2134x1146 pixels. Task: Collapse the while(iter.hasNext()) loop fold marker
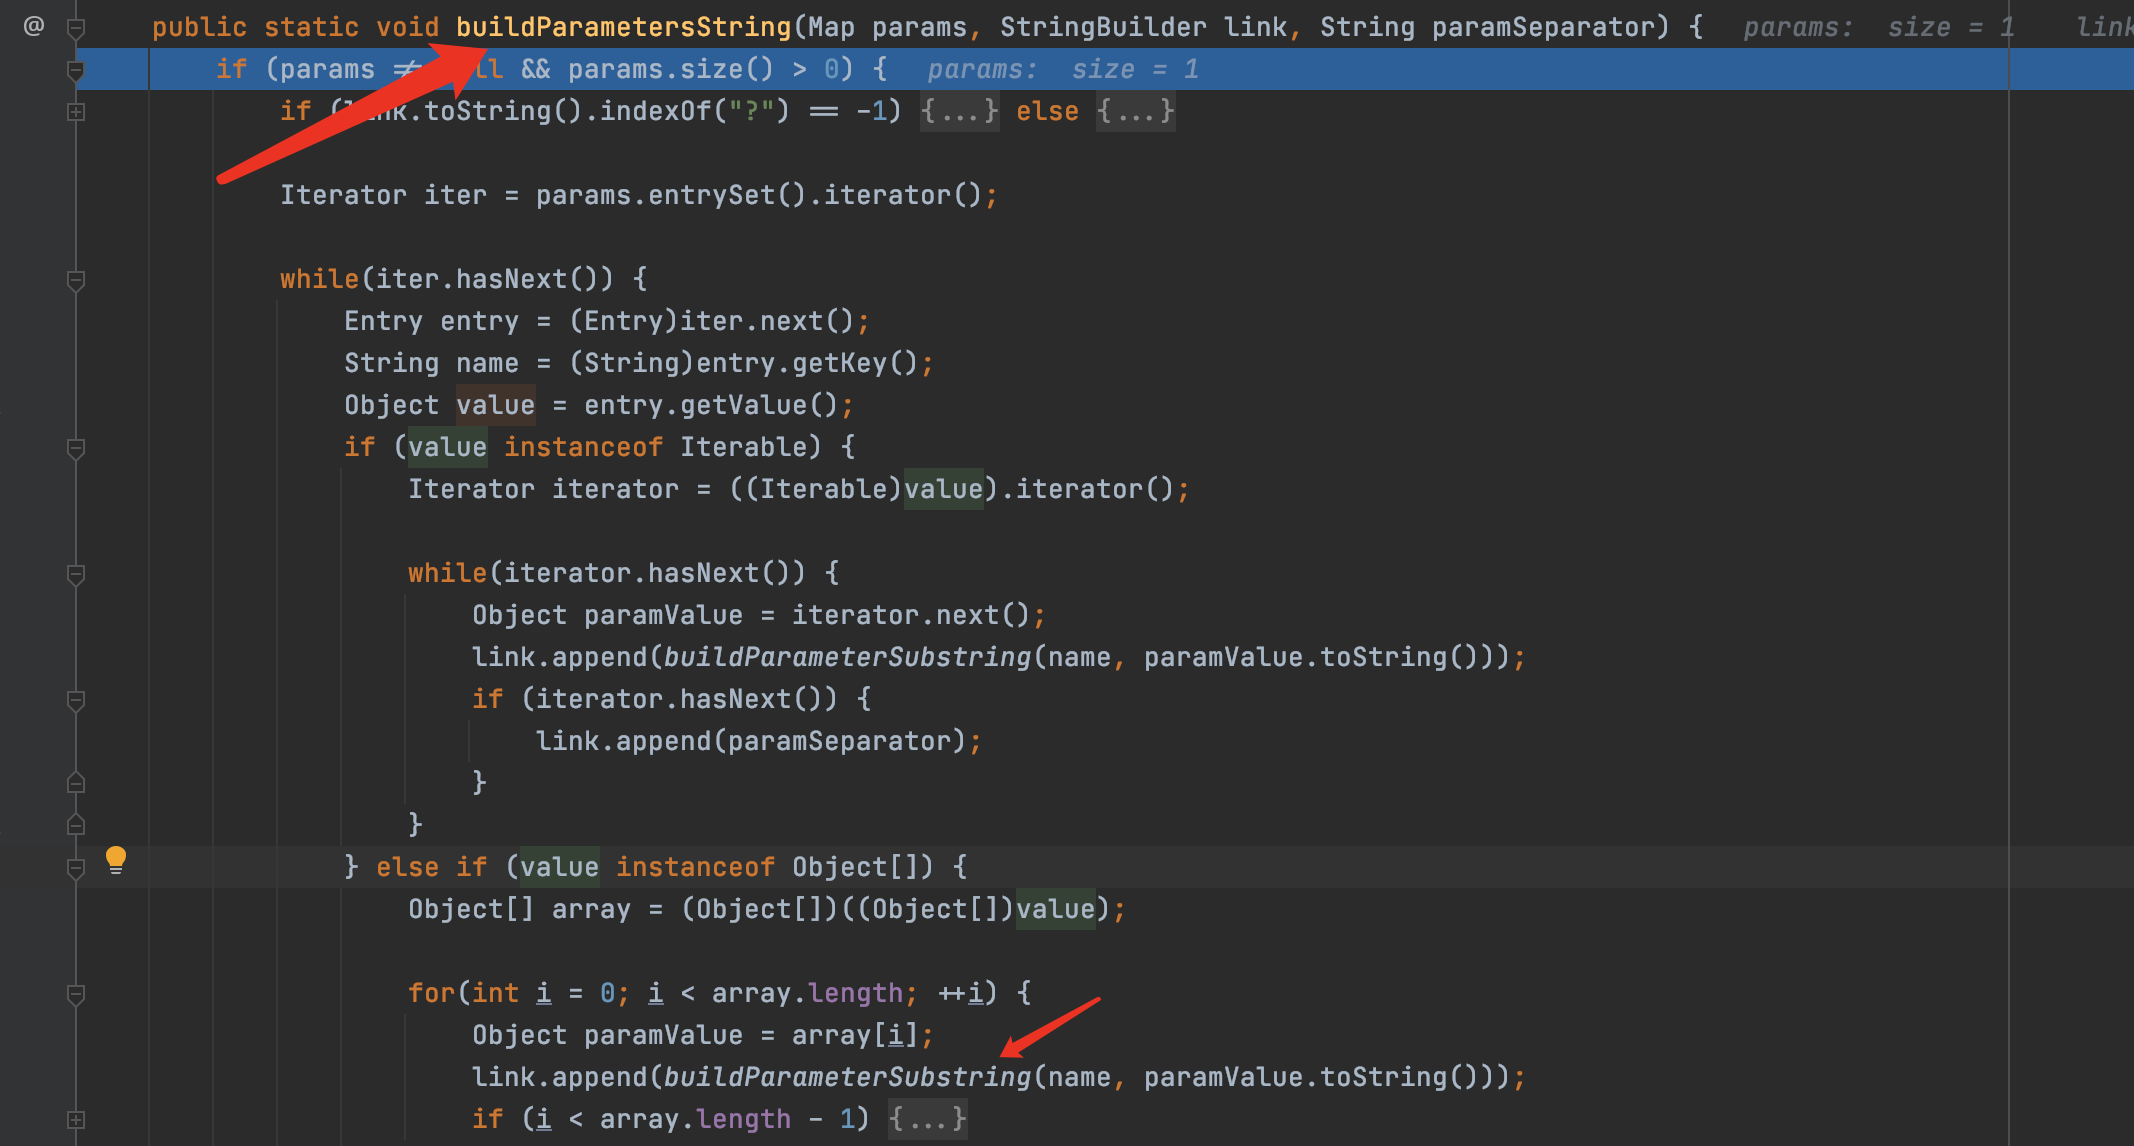click(76, 280)
